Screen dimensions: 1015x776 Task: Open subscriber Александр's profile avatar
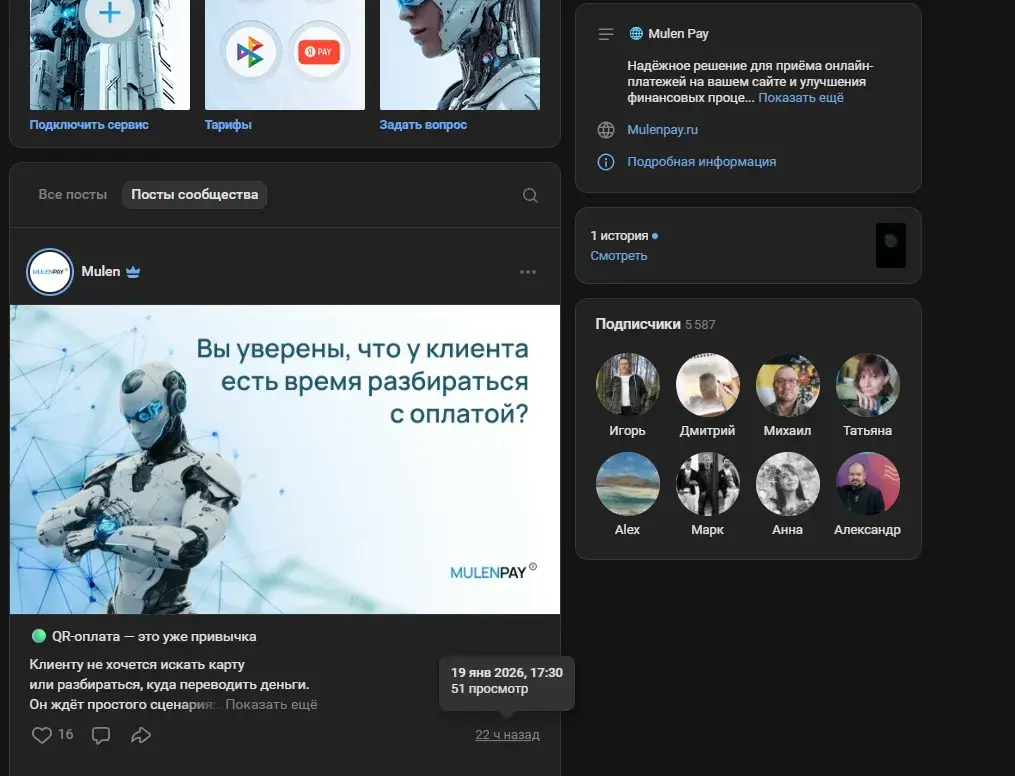point(867,483)
